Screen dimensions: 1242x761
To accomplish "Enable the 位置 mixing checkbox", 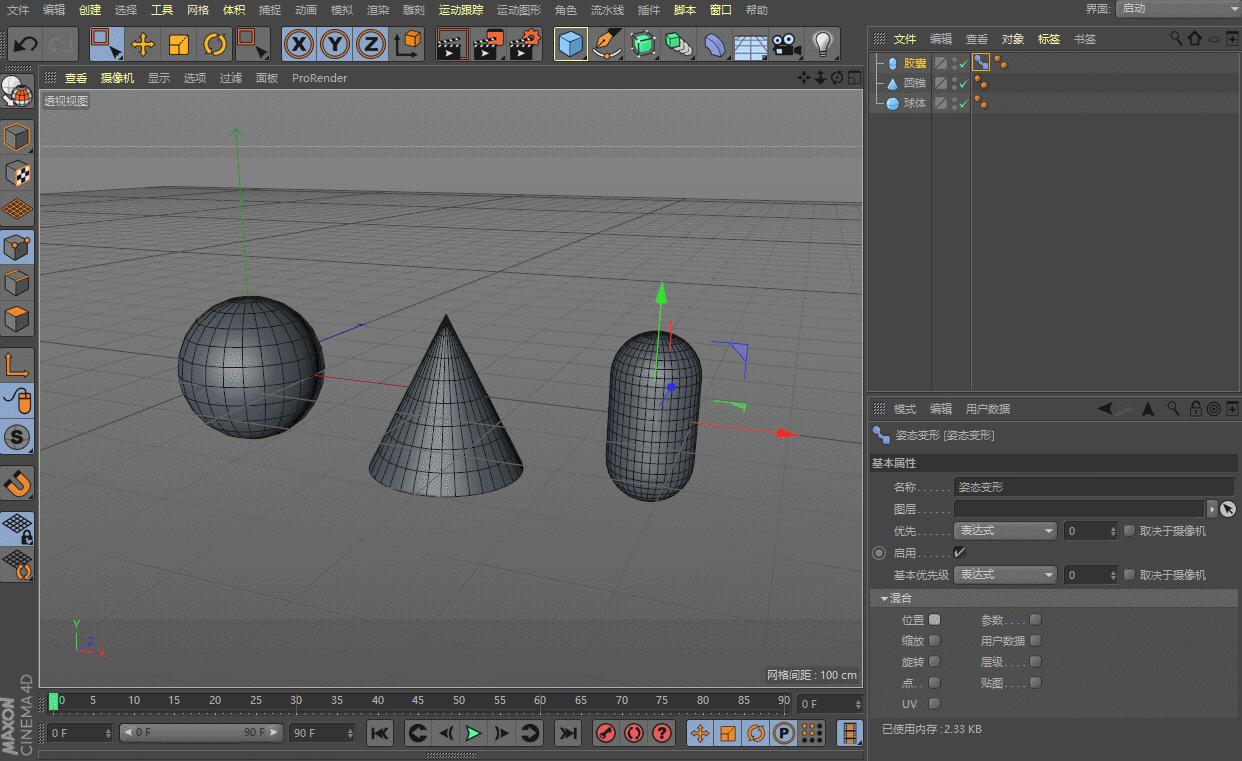I will (936, 619).
